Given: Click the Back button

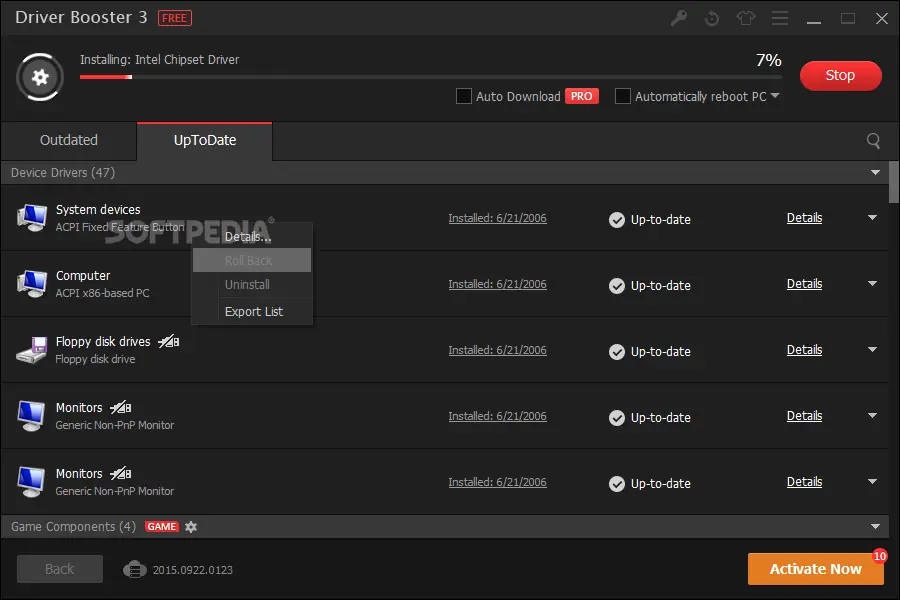Looking at the screenshot, I should click(x=60, y=569).
